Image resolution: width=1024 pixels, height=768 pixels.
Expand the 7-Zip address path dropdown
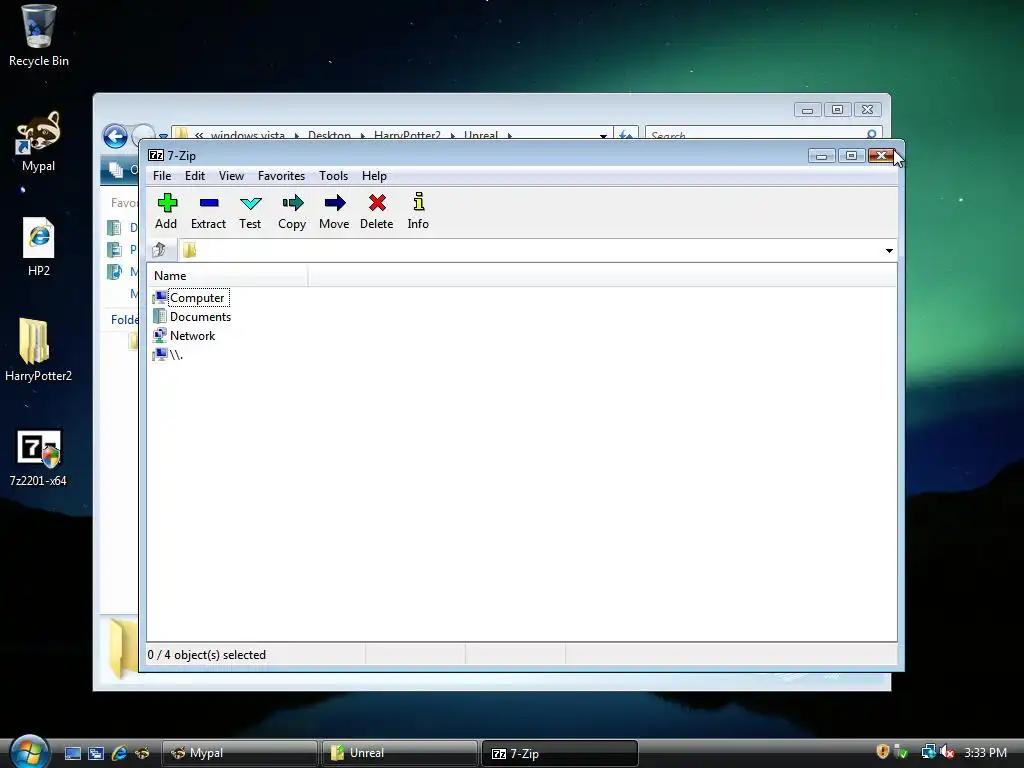[x=889, y=251]
